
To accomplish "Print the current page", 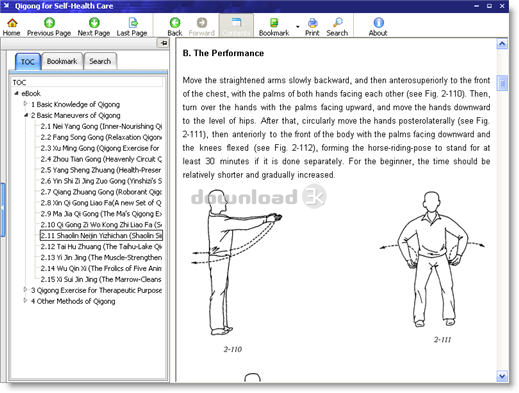I will 312,27.
